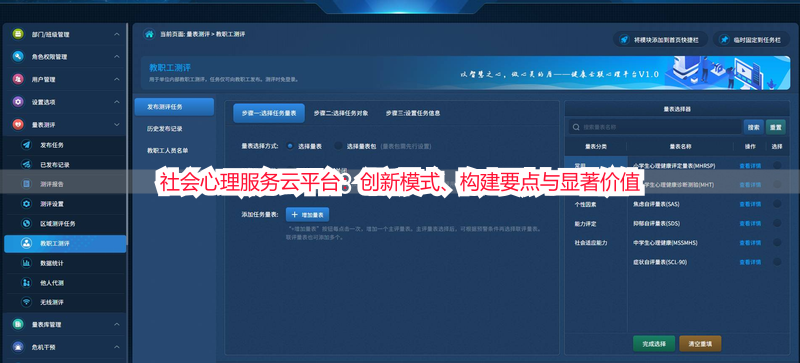Select the 选择量表包 radio button
Screen dimensions: 800x363
coord(338,146)
